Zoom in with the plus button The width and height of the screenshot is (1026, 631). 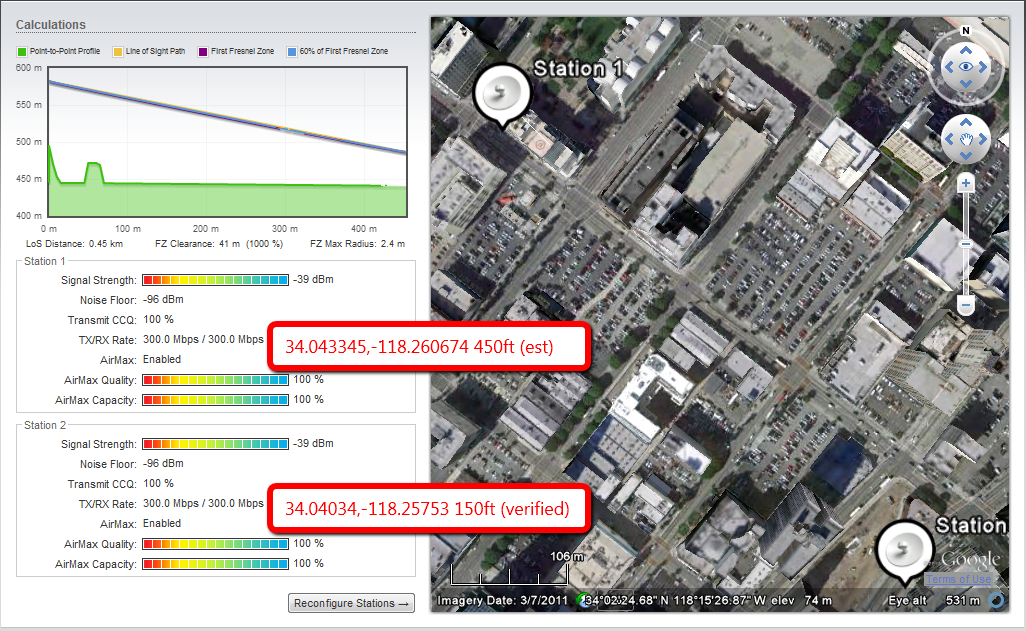(x=966, y=184)
